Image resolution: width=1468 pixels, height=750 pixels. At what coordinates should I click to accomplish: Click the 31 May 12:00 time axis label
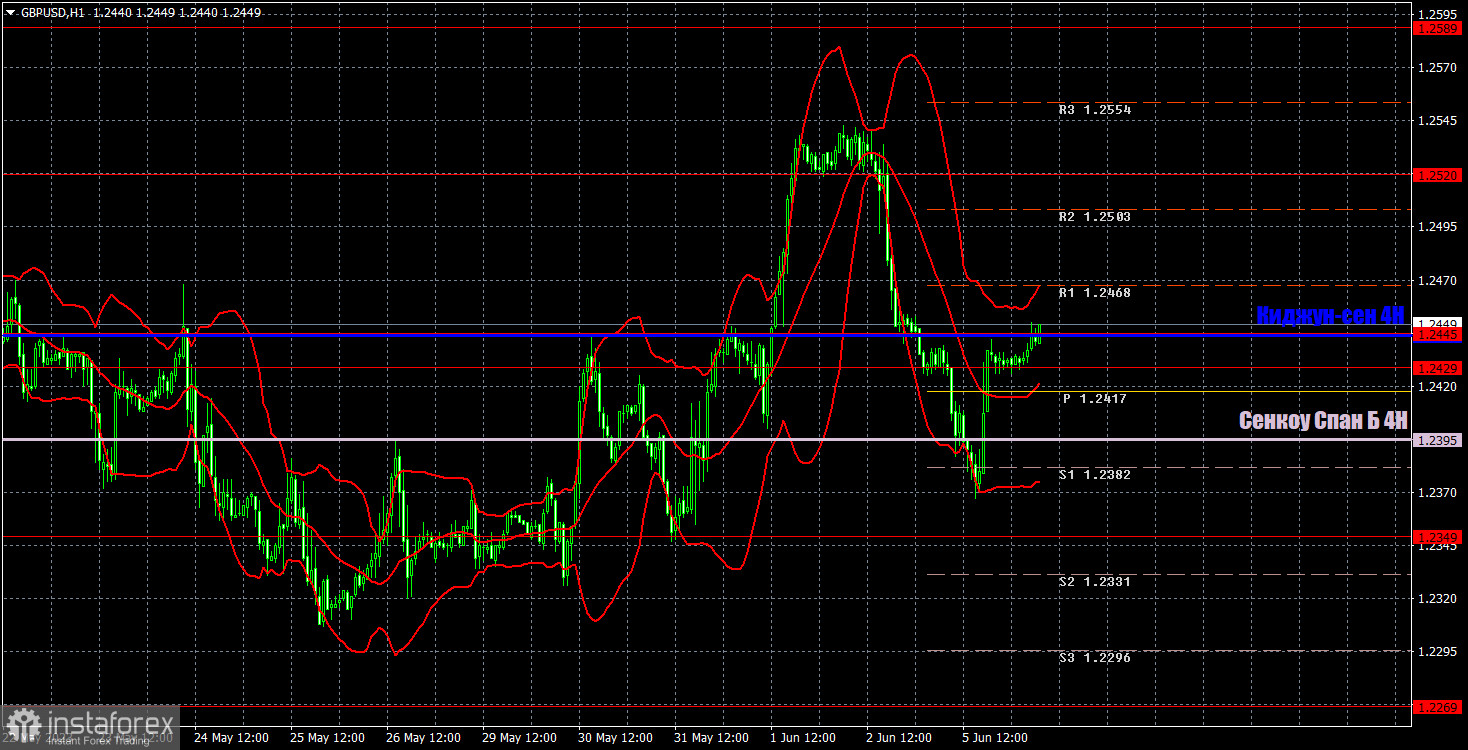coord(711,738)
